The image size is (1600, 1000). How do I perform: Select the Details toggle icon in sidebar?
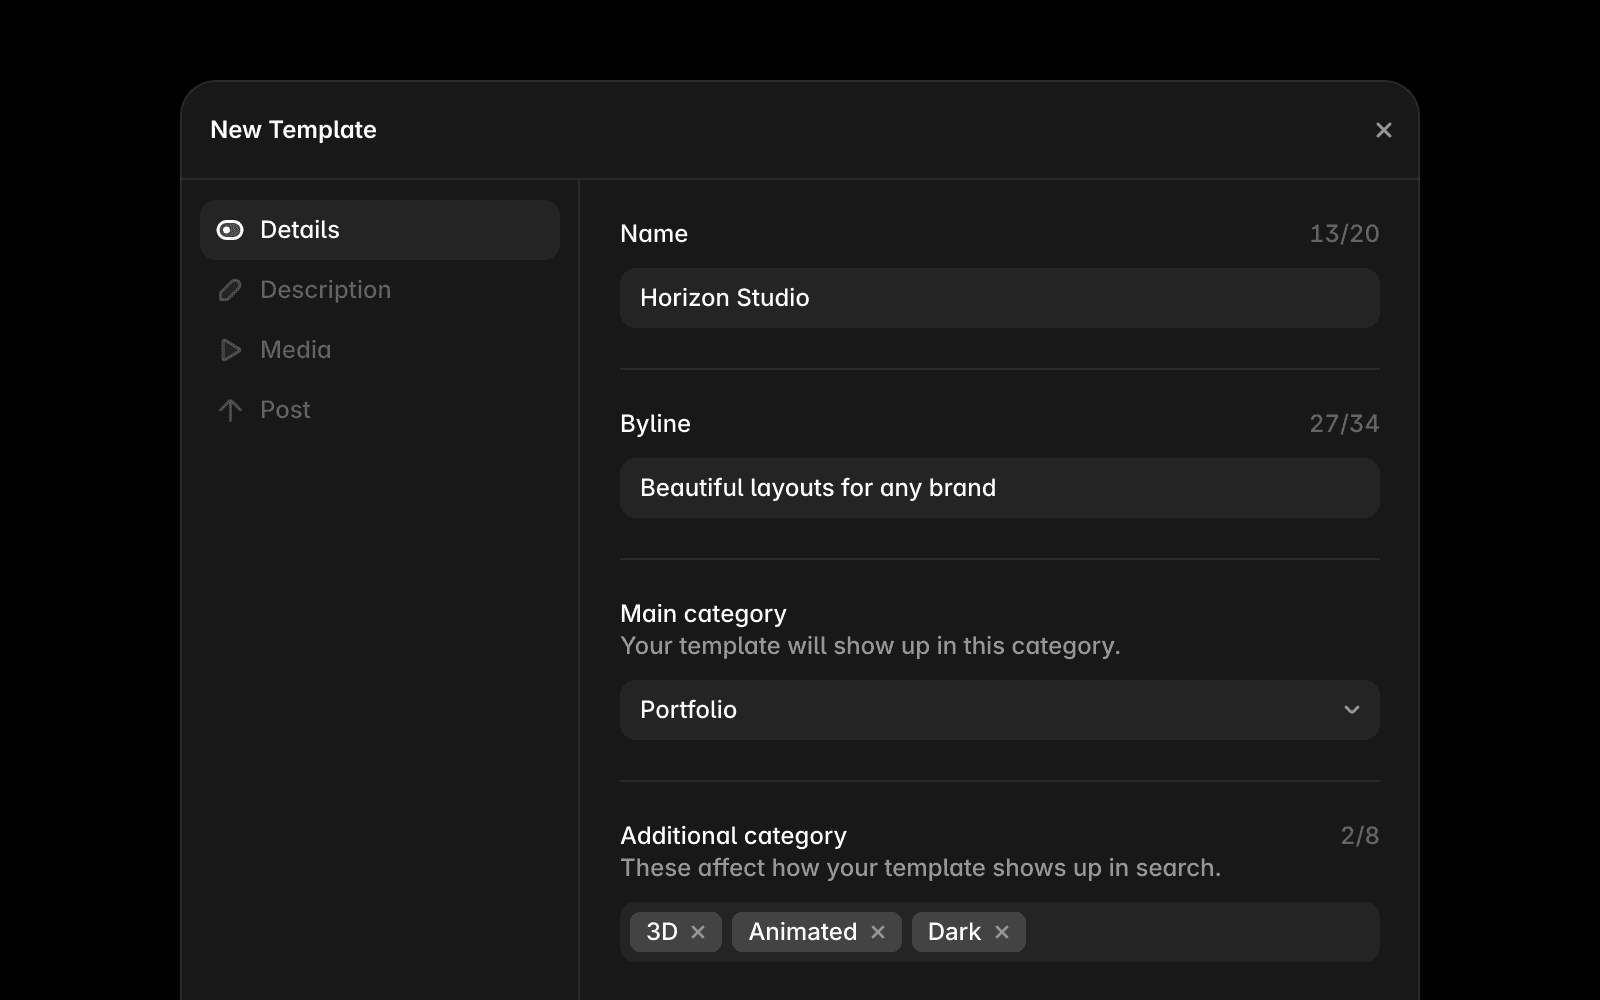tap(230, 230)
